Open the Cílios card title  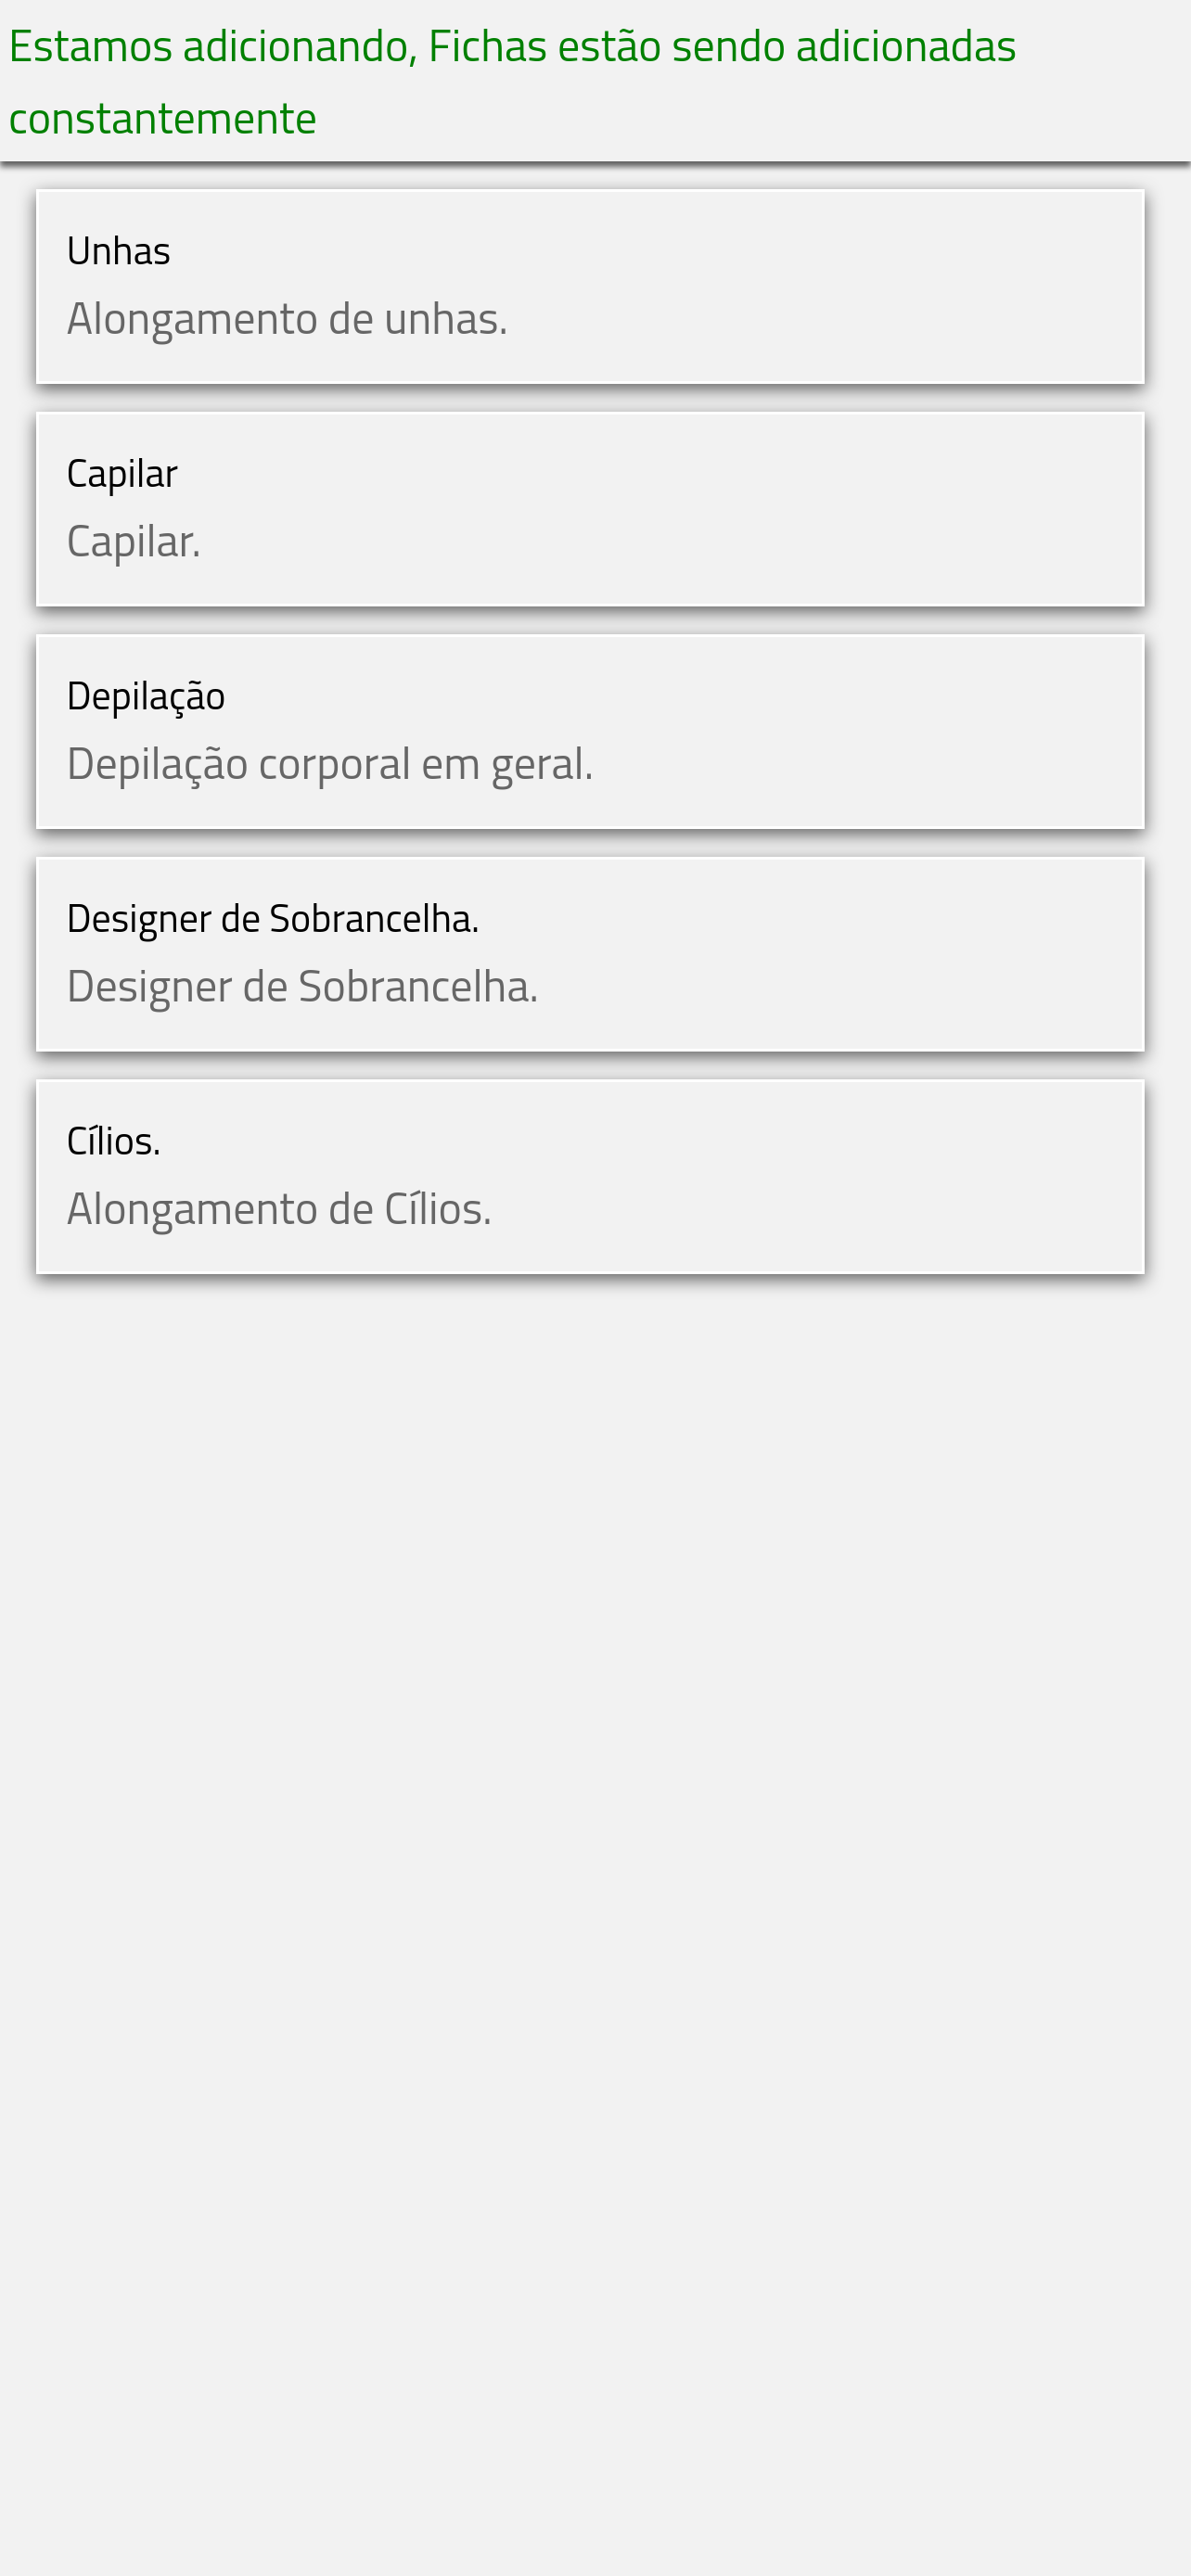pos(113,1141)
